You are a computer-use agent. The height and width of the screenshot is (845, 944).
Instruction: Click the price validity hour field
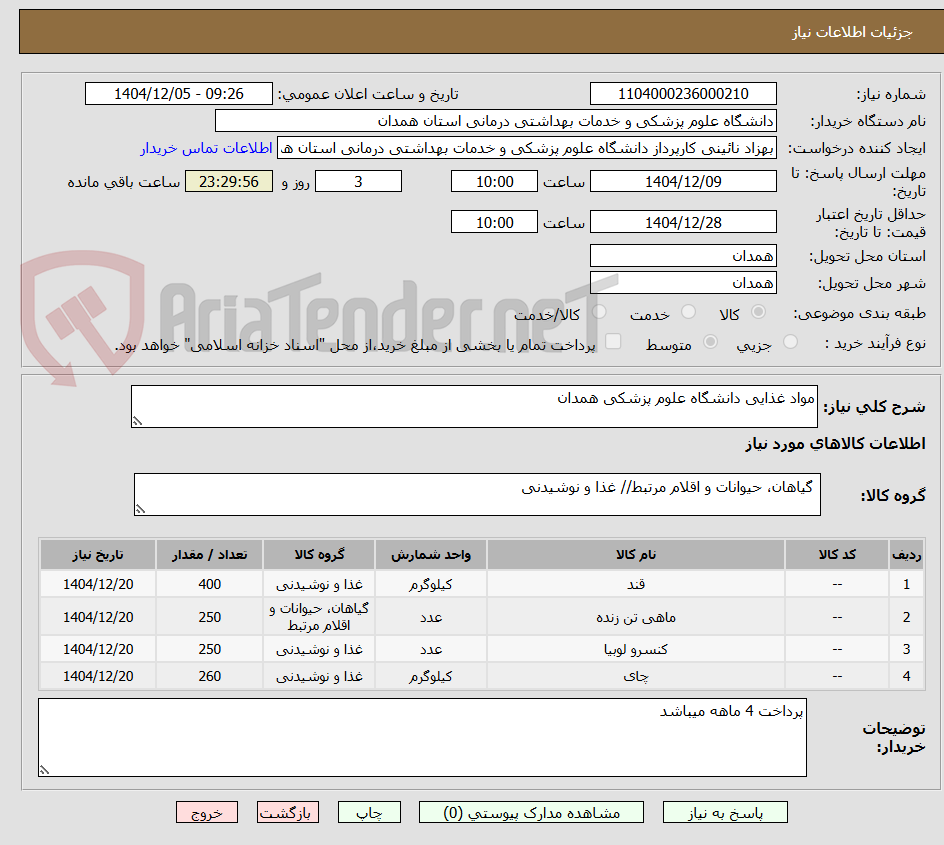[494, 222]
